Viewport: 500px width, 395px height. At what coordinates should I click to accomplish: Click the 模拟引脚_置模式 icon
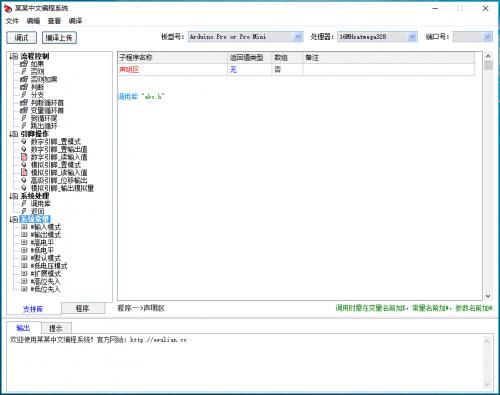pos(24,165)
